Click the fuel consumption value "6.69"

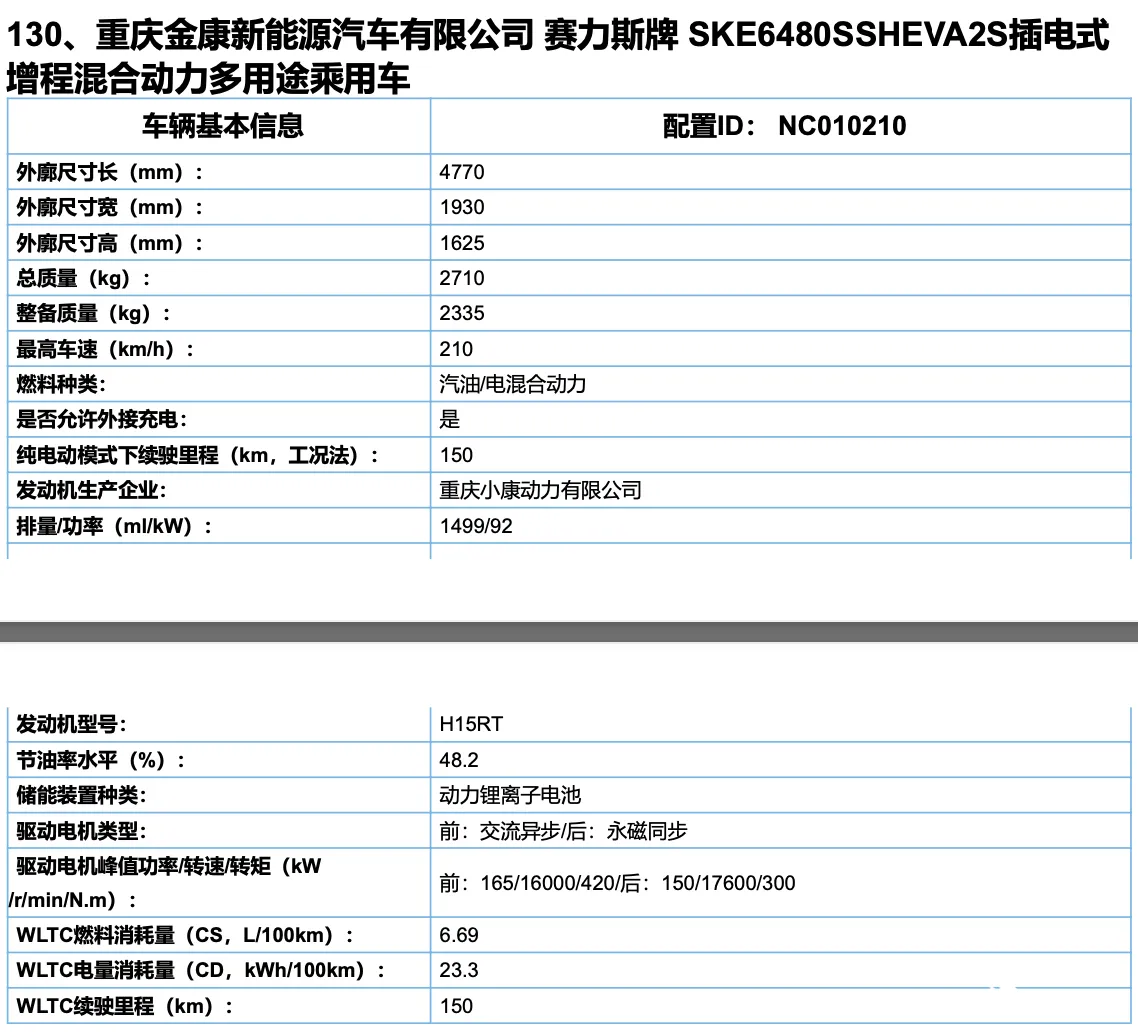tap(459, 935)
